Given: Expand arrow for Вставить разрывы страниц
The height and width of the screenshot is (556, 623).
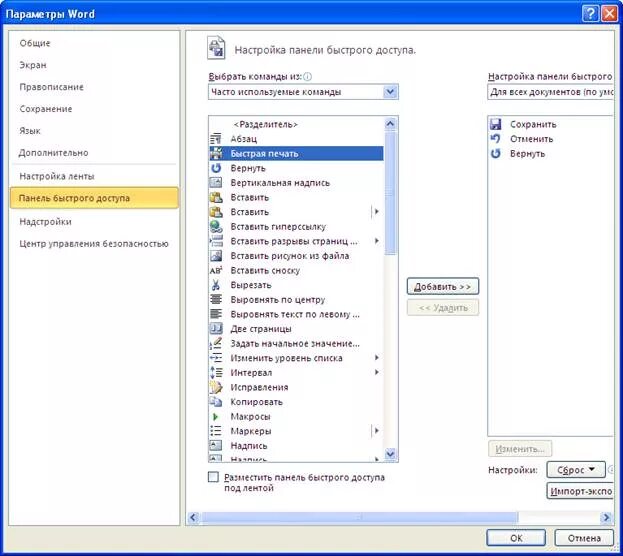Looking at the screenshot, I should [376, 241].
